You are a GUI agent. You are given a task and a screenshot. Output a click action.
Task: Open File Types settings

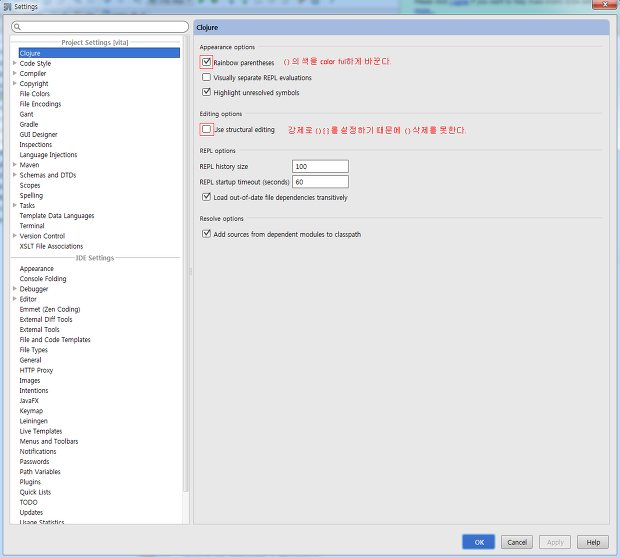(34, 350)
